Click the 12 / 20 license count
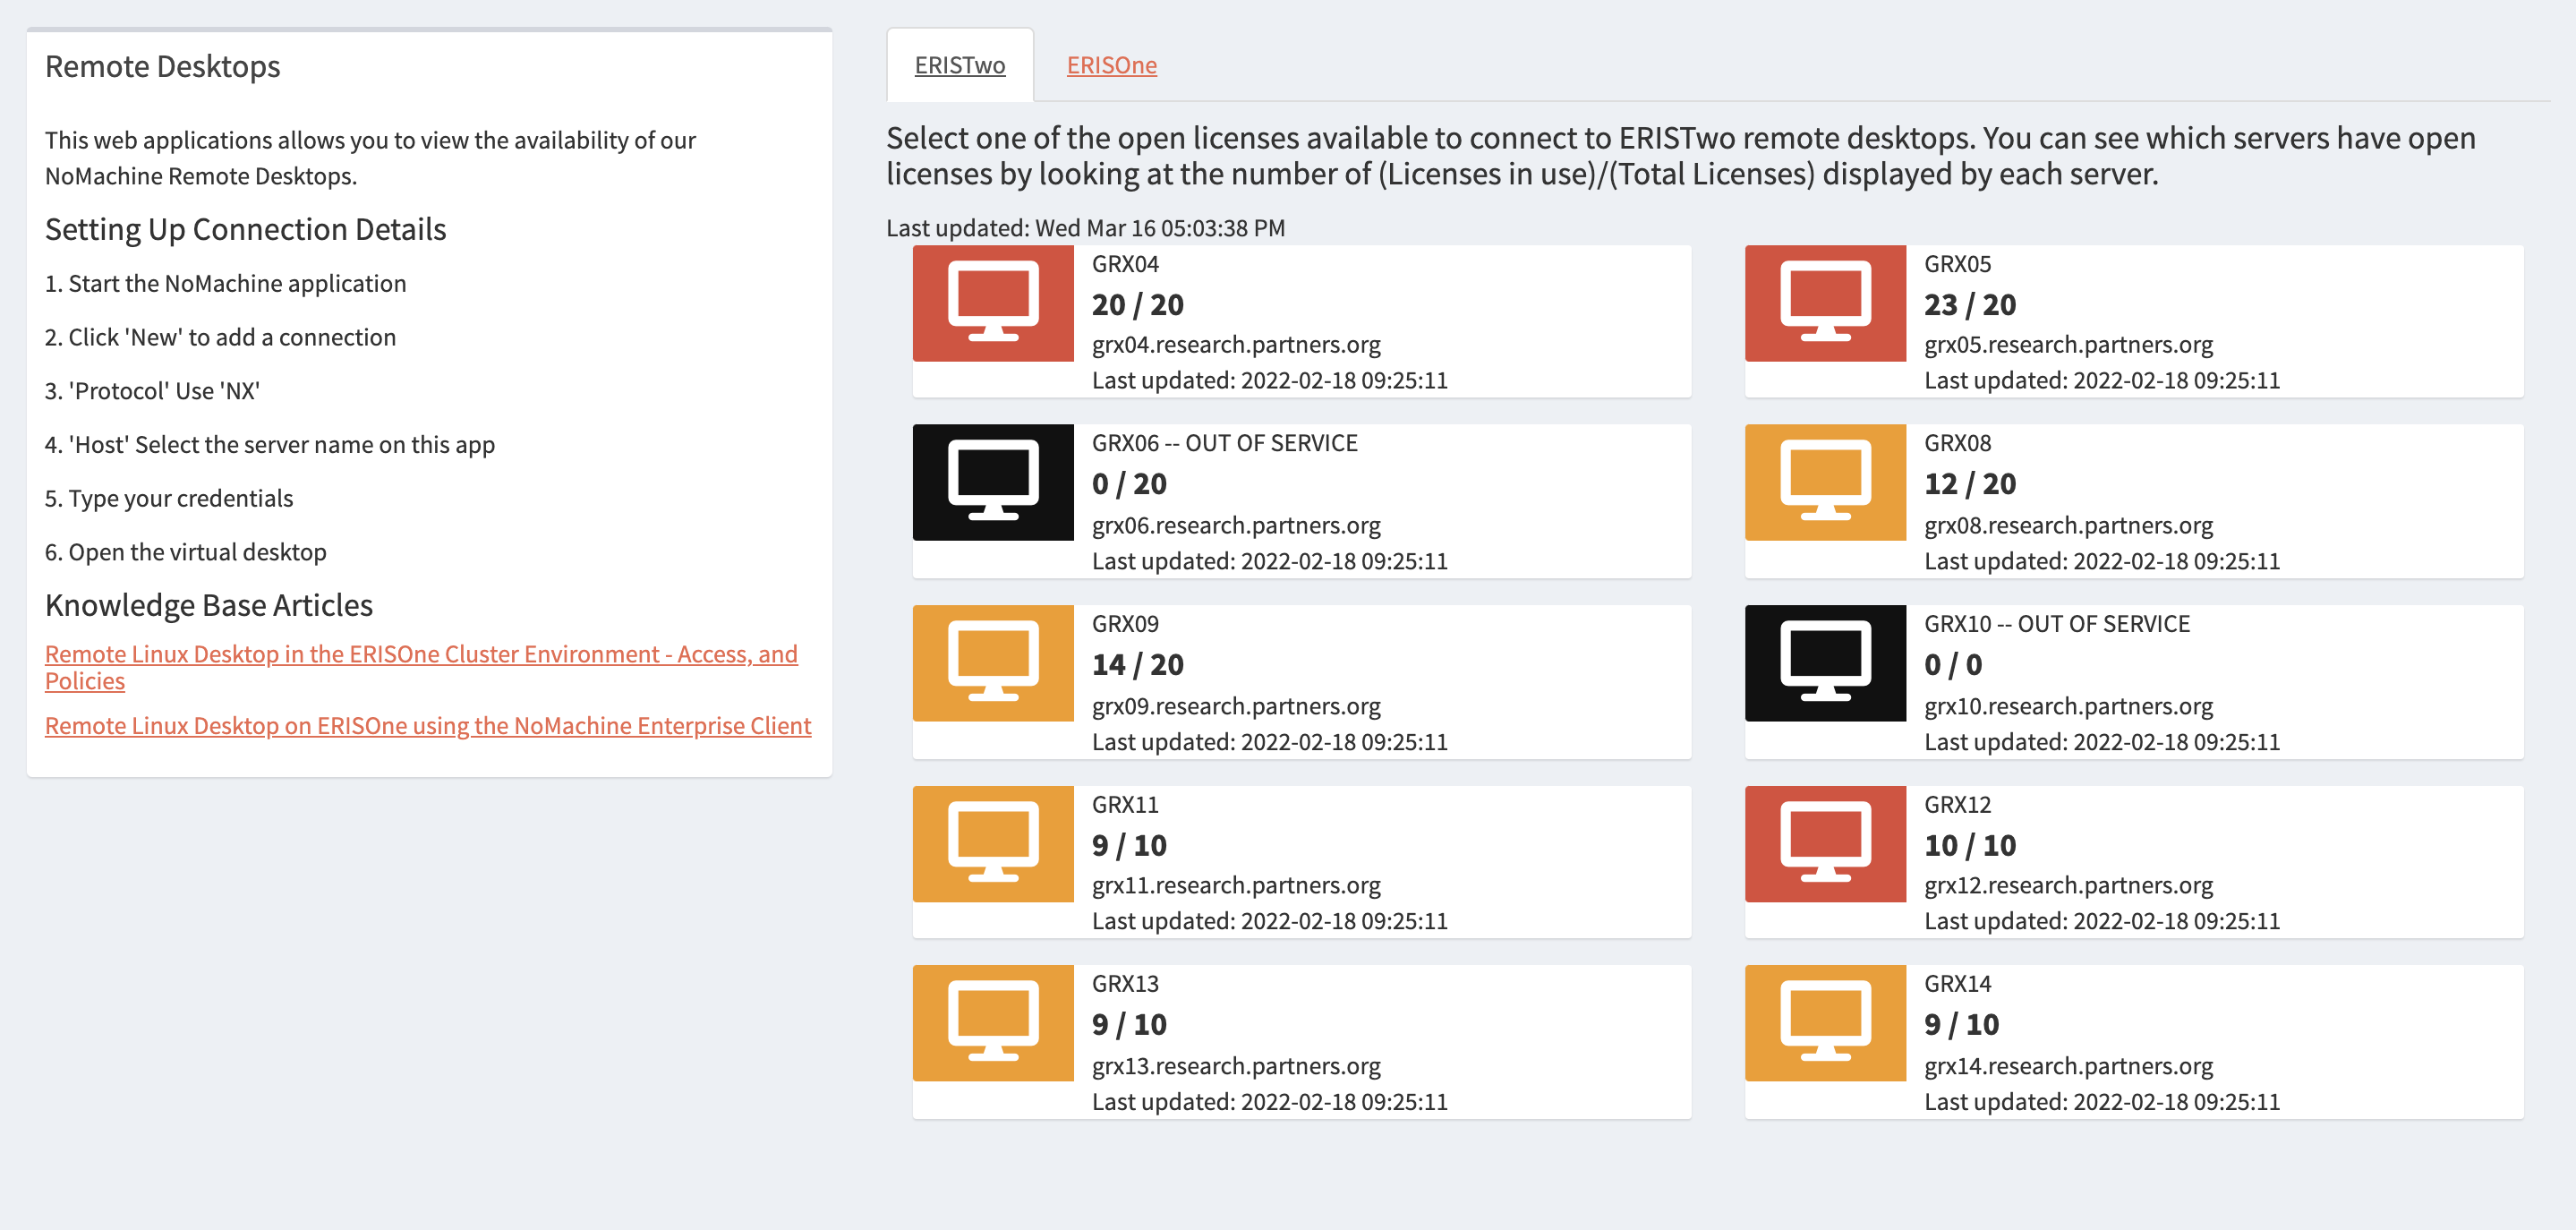The width and height of the screenshot is (2576, 1230). 1970,484
